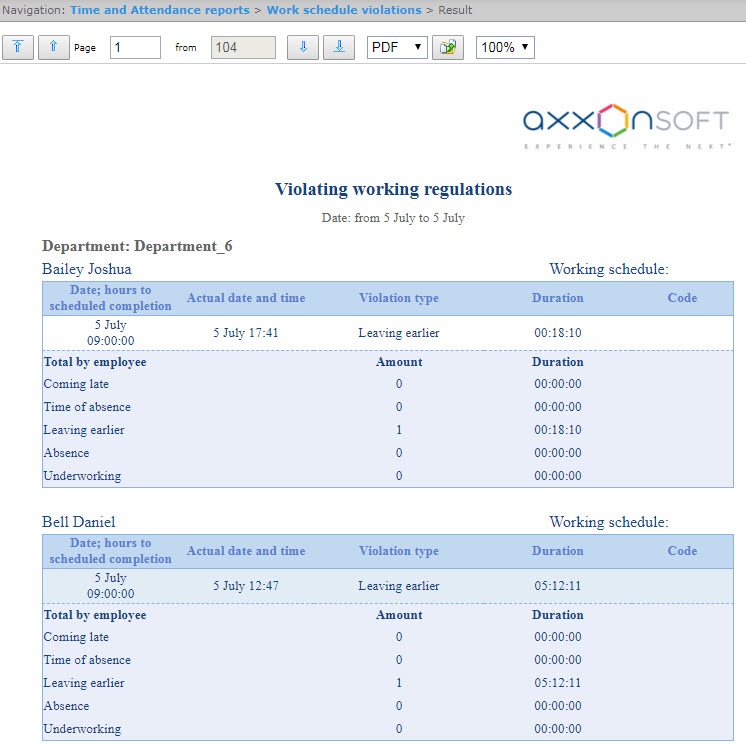This screenshot has width=746, height=744.
Task: Jump to the last report page
Action: coord(339,47)
